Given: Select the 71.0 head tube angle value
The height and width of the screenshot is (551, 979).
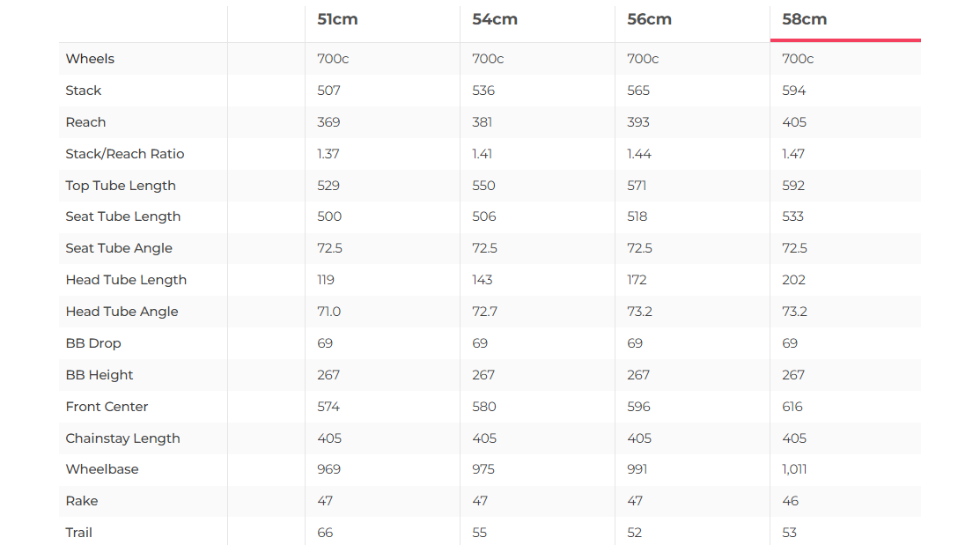Looking at the screenshot, I should tap(329, 312).
